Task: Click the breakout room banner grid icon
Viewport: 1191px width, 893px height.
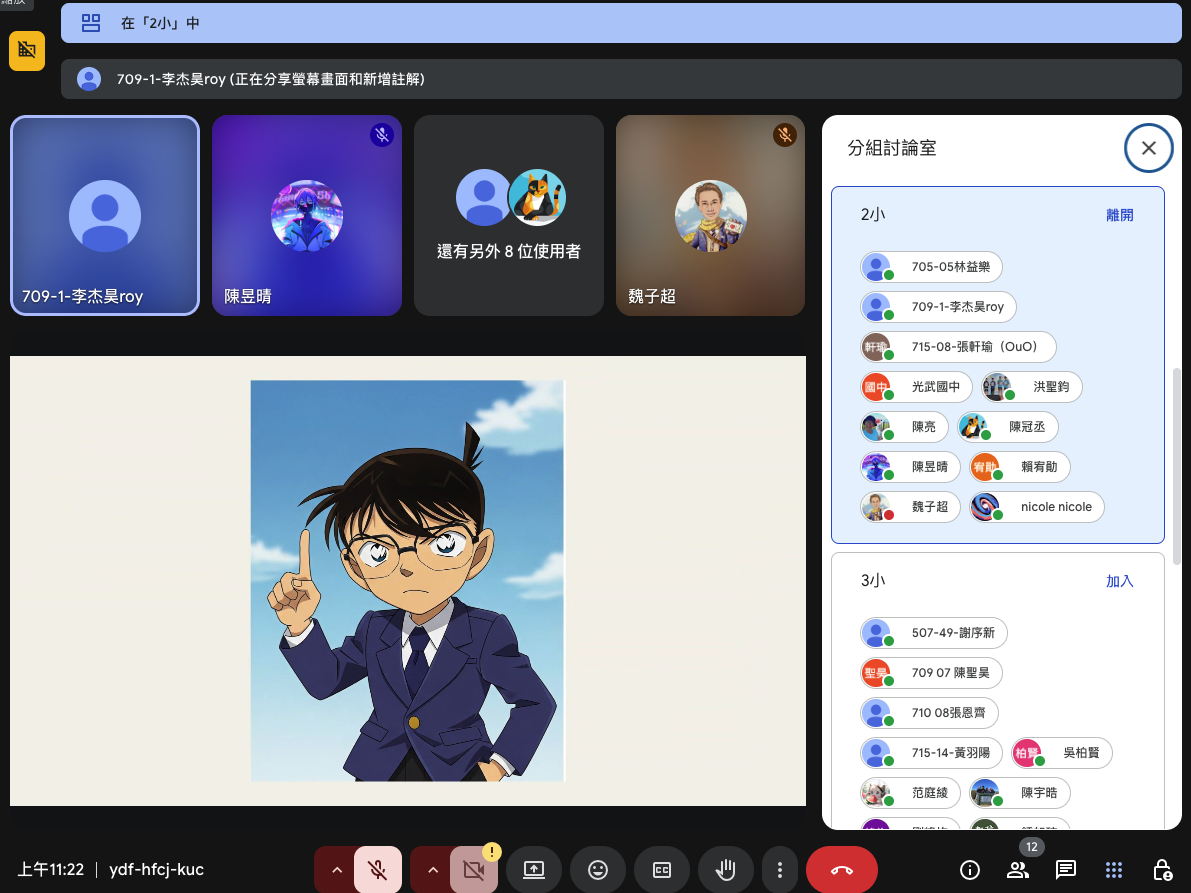Action: (x=91, y=24)
